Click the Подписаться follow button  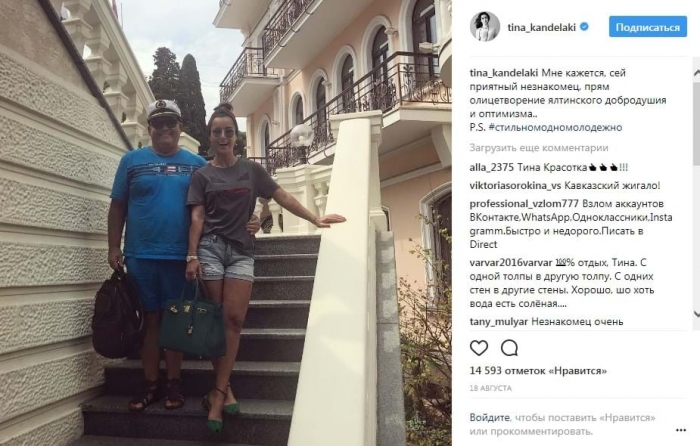[x=648, y=27]
